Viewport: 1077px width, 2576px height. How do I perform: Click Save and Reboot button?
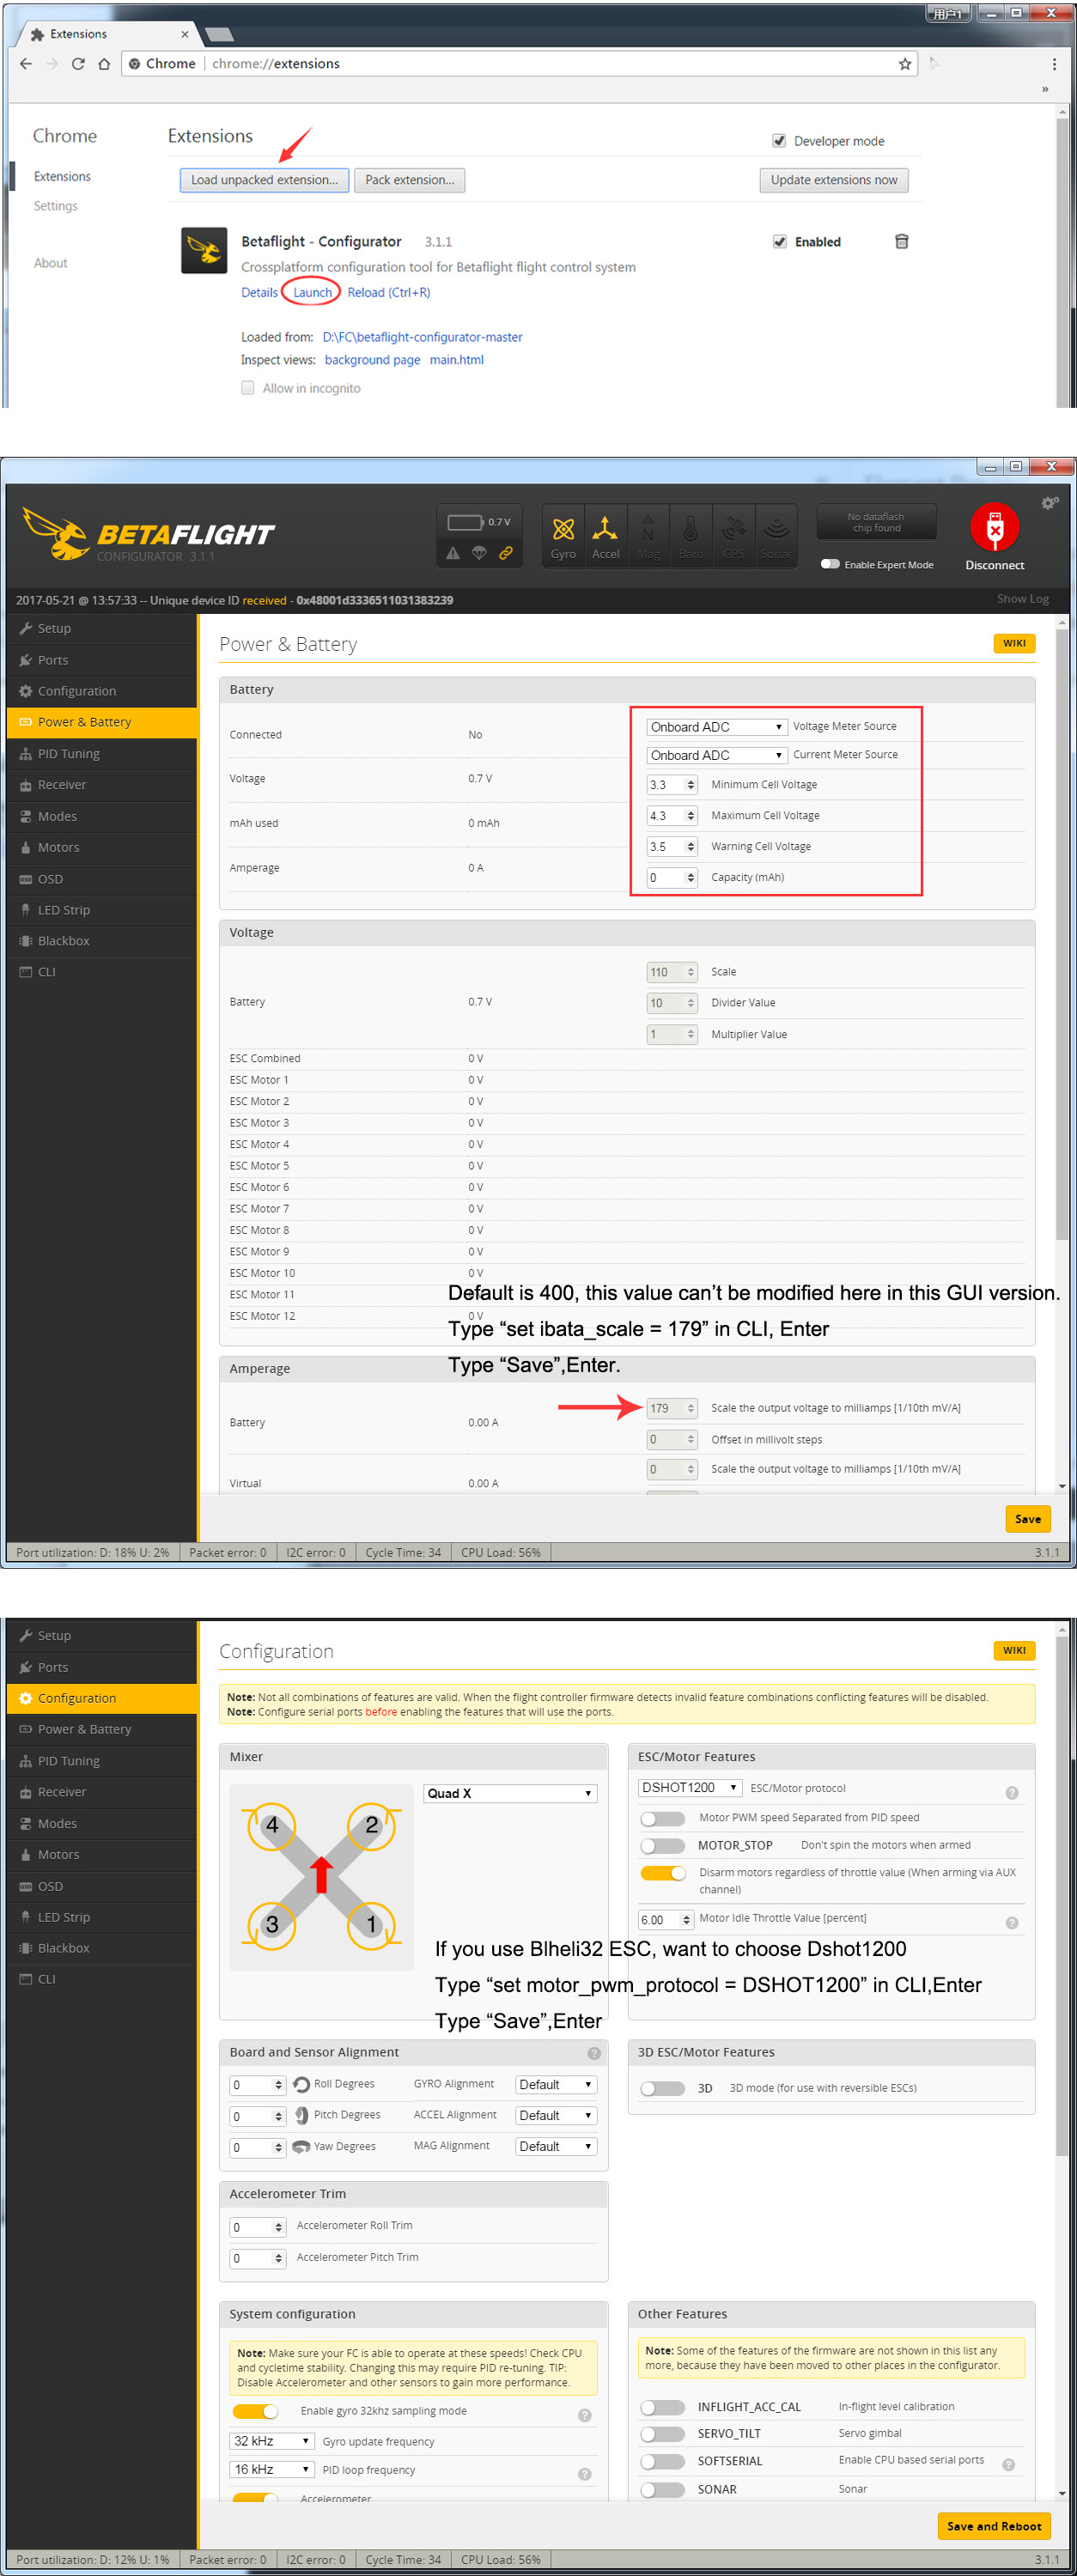coord(994,2527)
